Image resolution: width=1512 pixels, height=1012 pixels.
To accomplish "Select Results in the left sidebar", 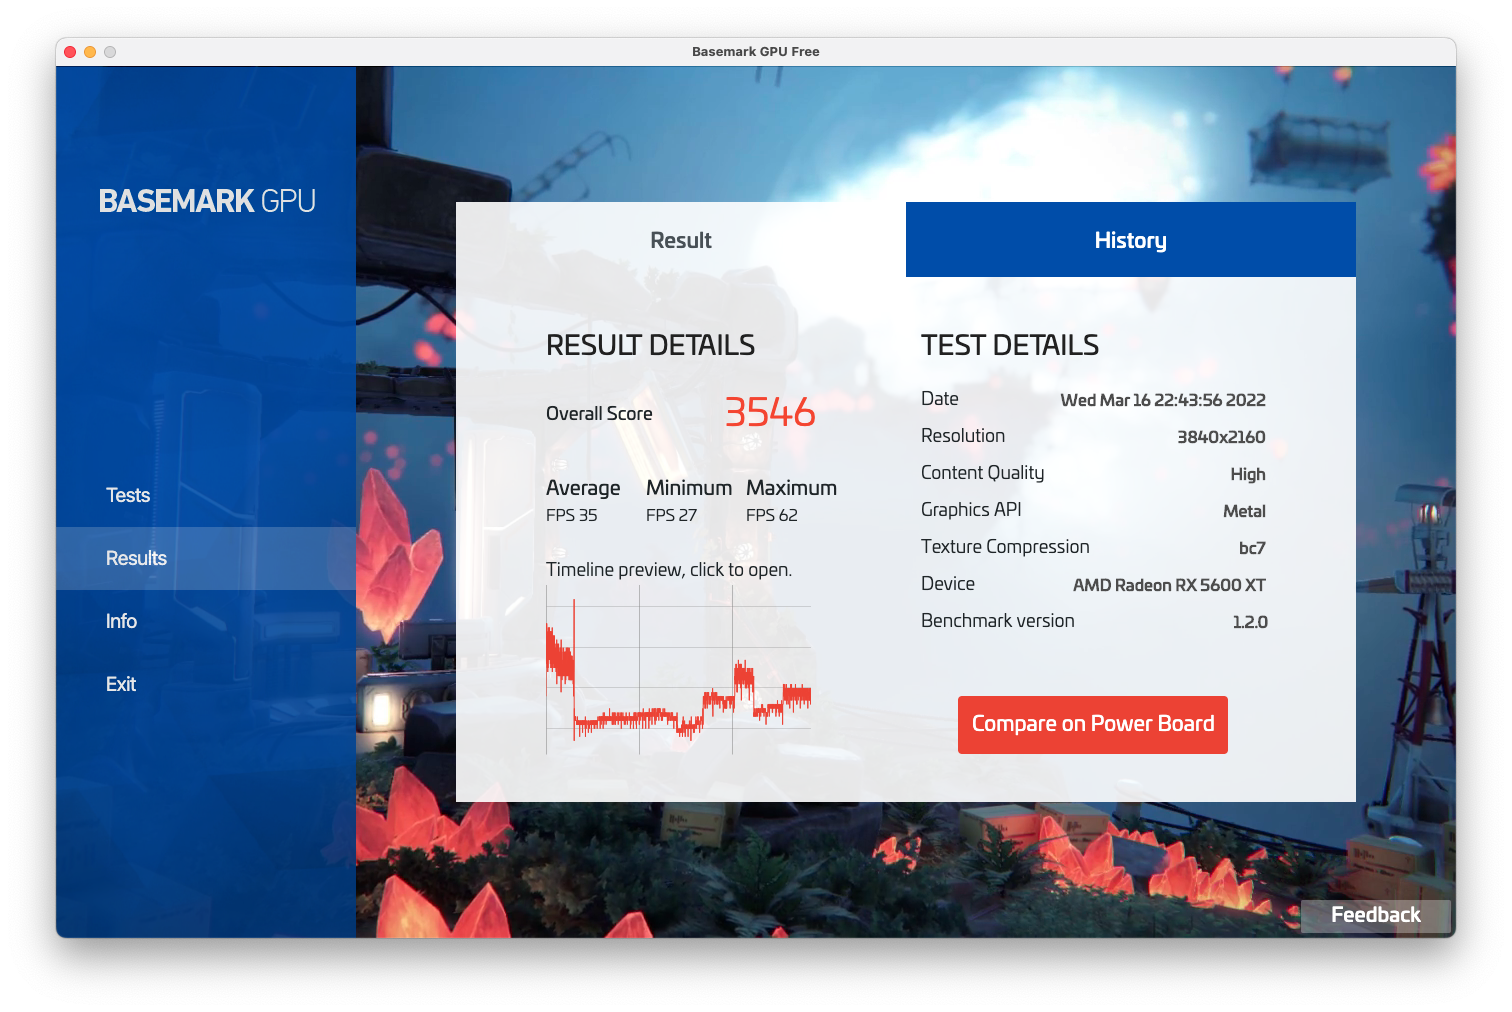I will [x=136, y=558].
